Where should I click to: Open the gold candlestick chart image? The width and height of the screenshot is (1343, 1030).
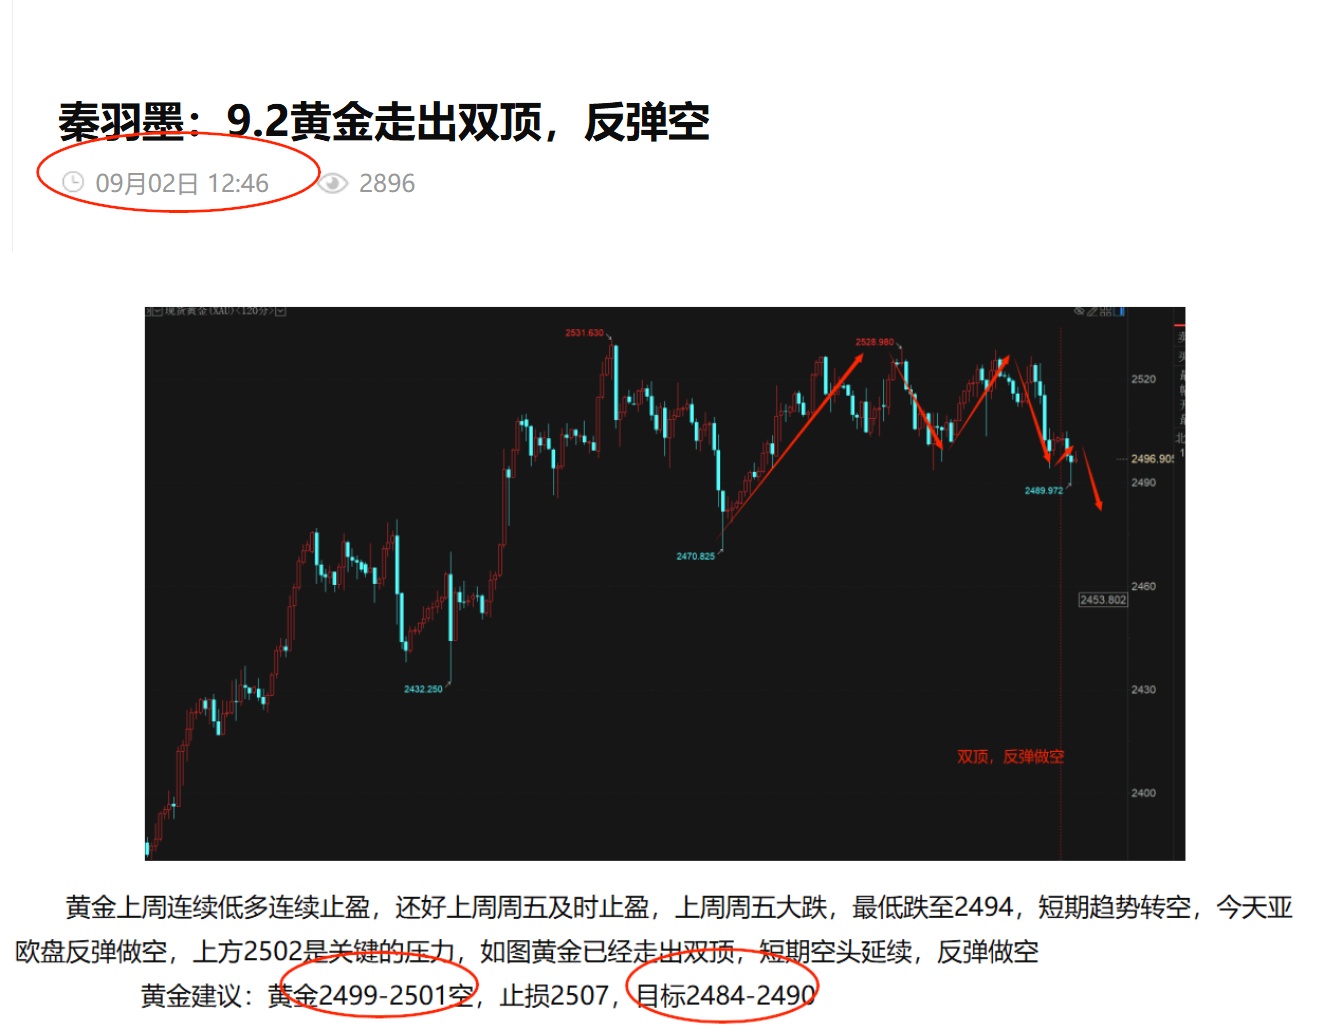665,584
